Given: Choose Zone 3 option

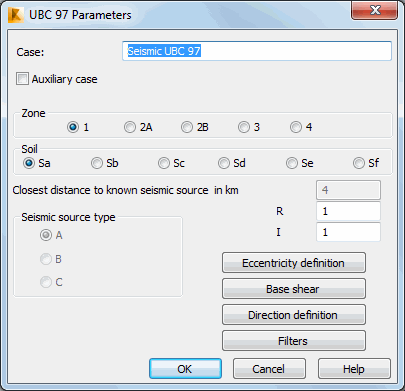Looking at the screenshot, I should tap(244, 127).
